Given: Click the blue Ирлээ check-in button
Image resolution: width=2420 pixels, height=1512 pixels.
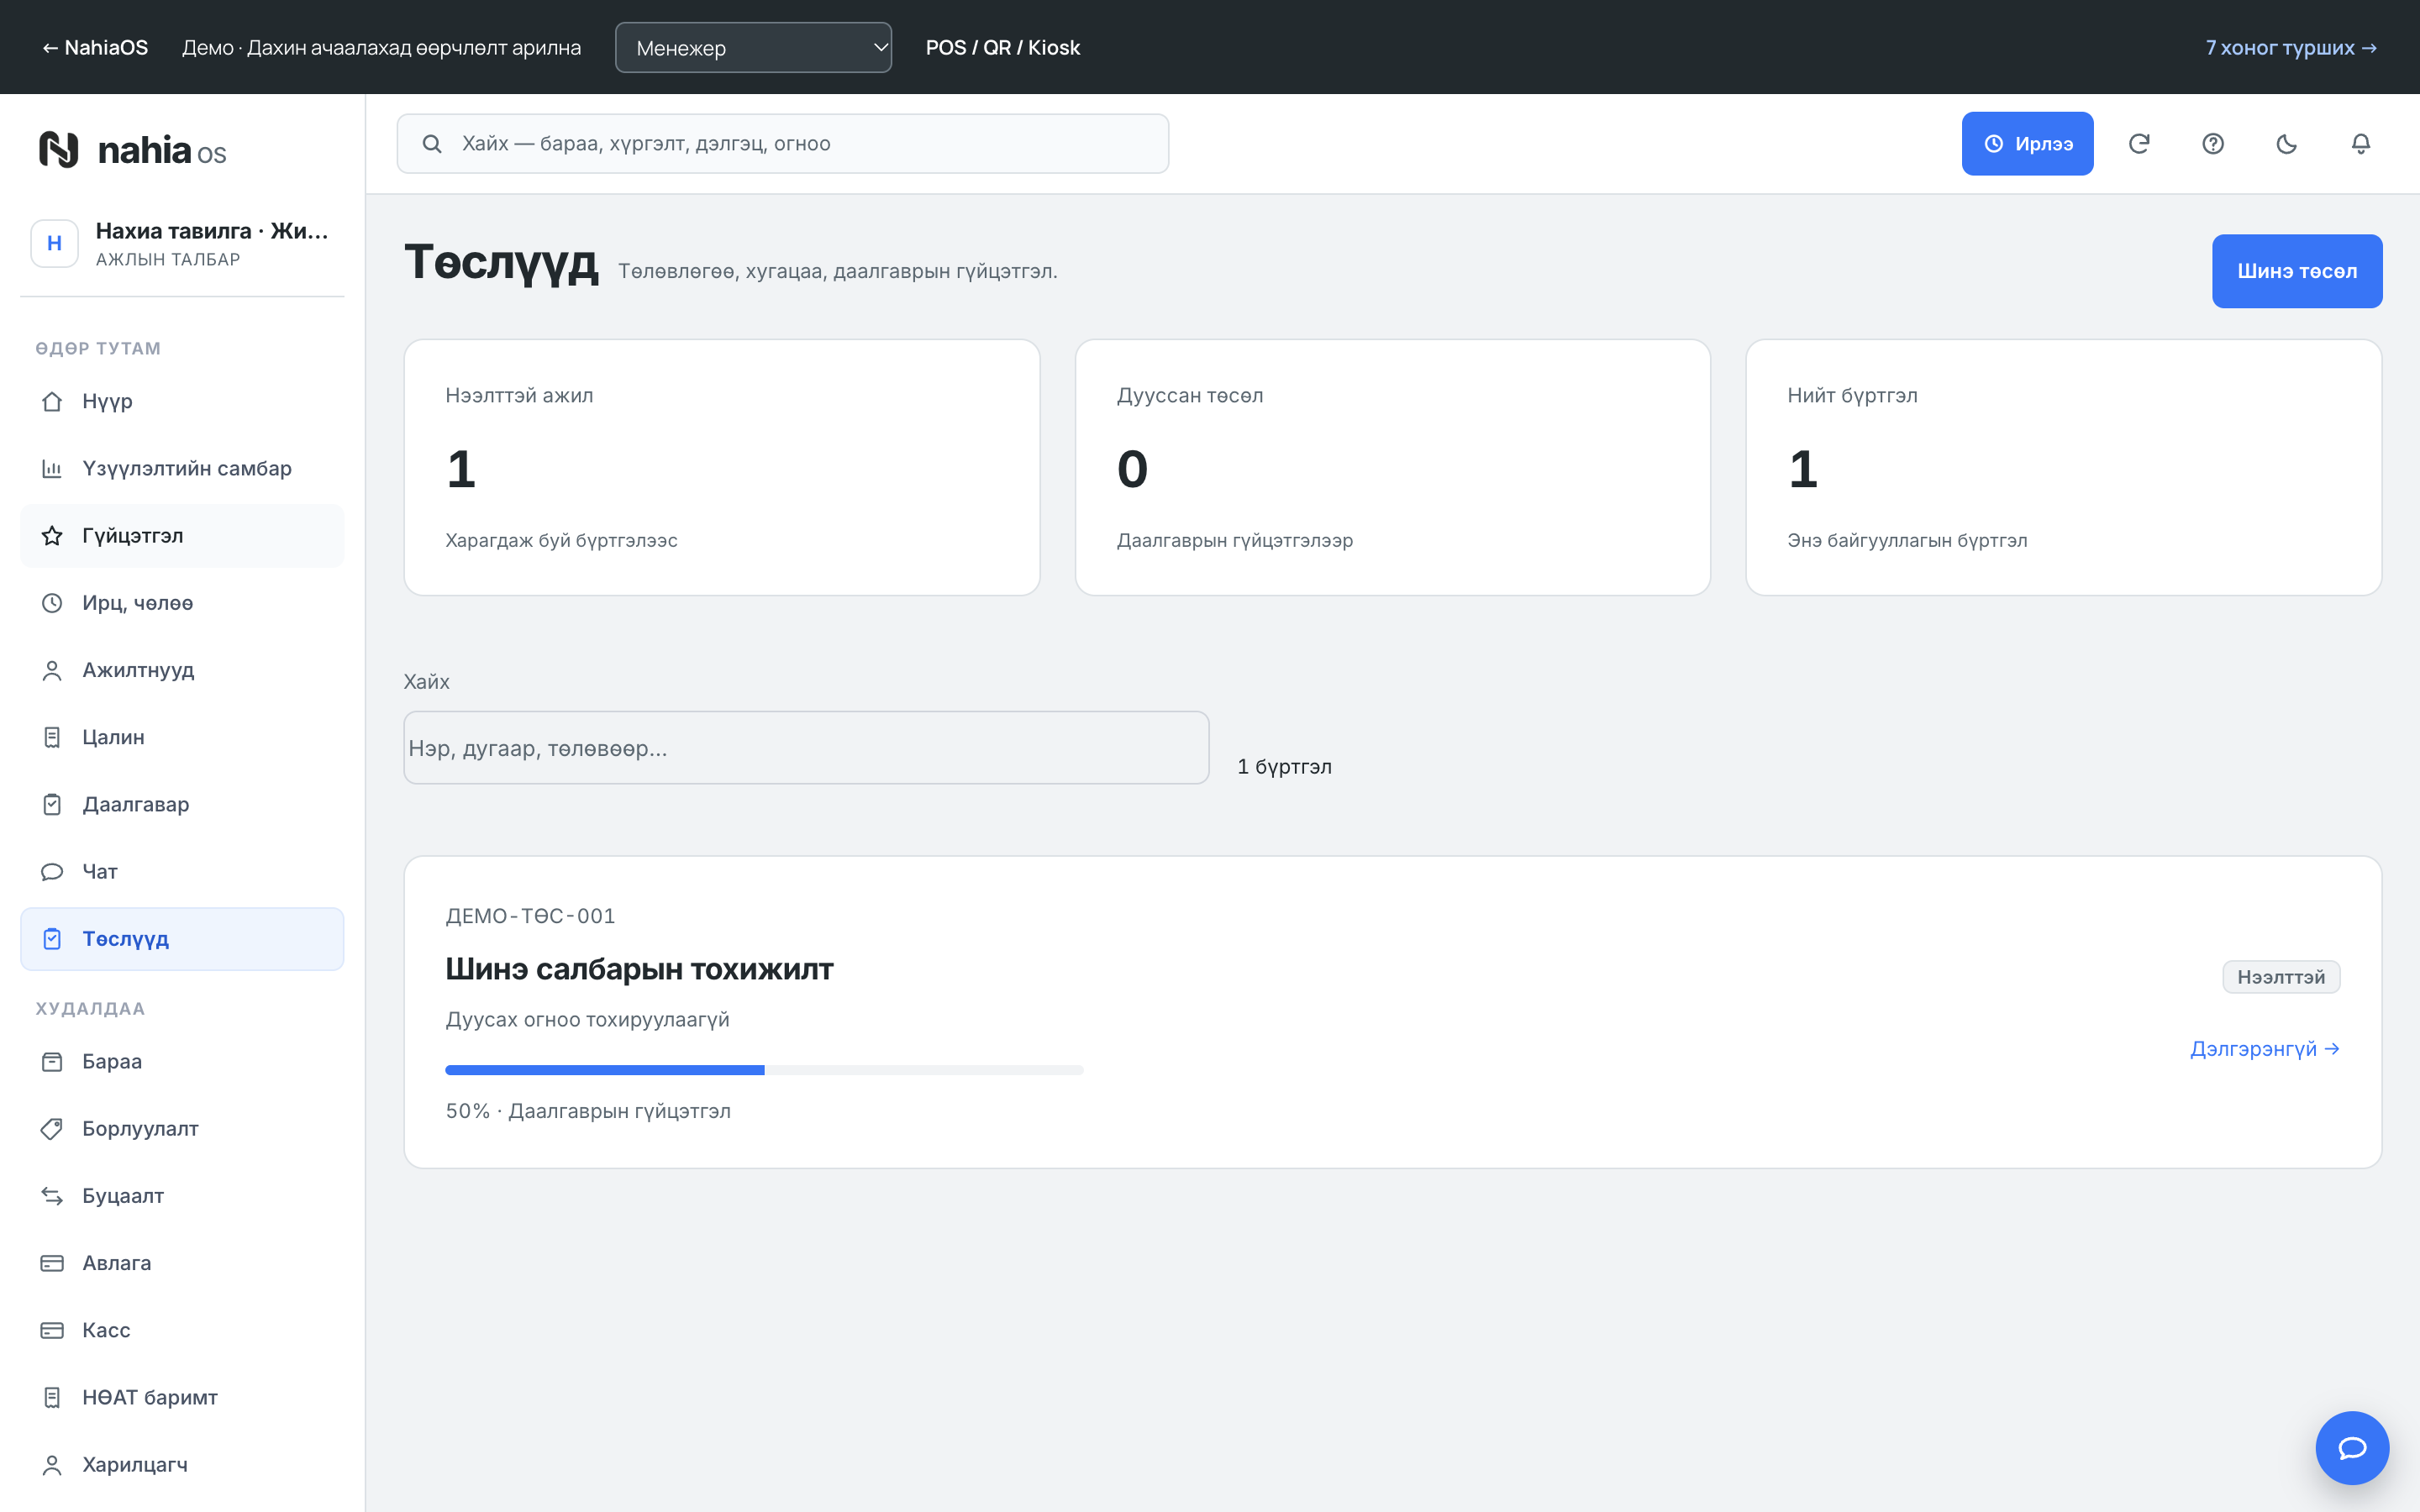Looking at the screenshot, I should 2027,144.
